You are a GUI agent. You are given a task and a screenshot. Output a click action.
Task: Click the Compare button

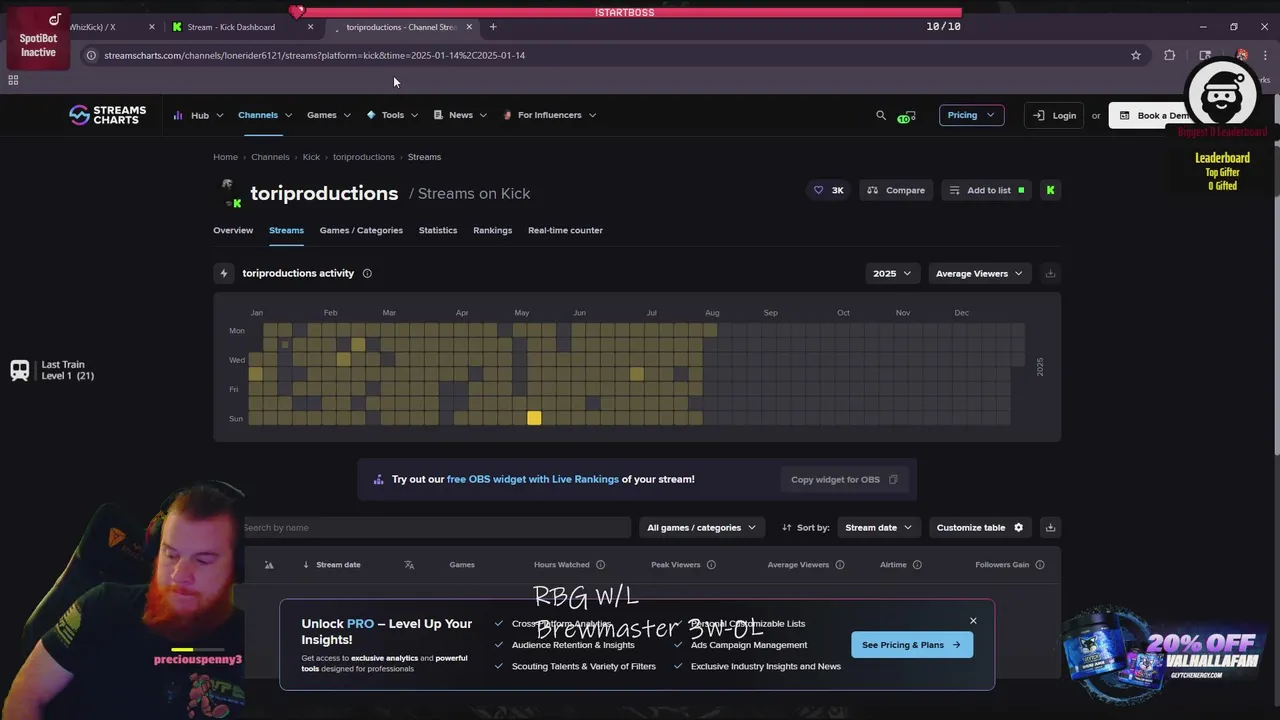pos(896,190)
